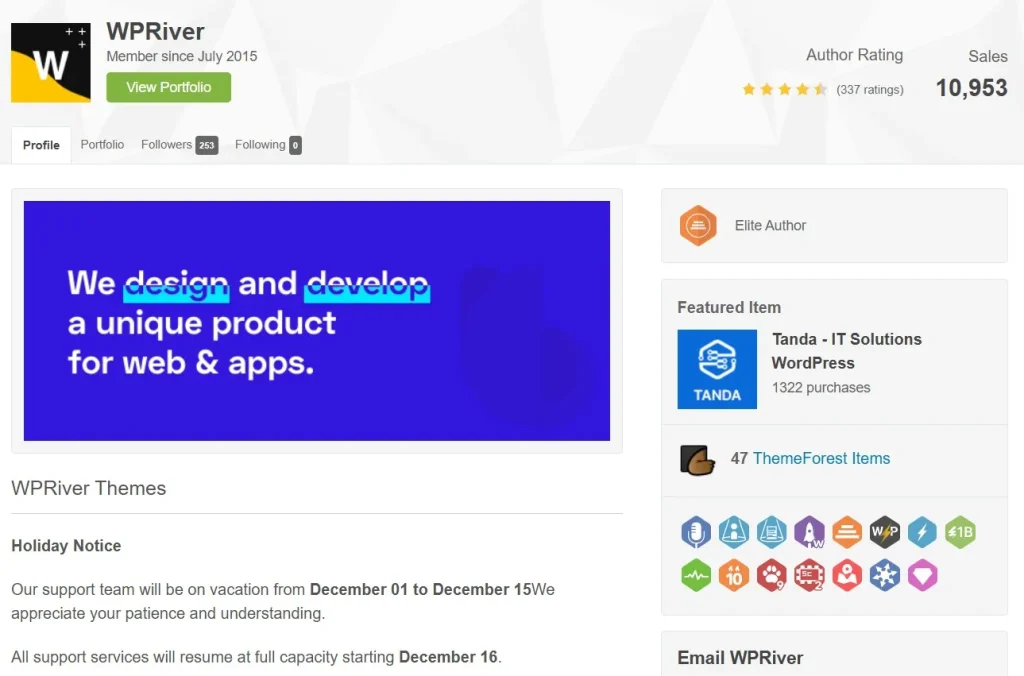Click the ThemeForest squirrel icon
This screenshot has width=1024, height=676.
tap(696, 459)
